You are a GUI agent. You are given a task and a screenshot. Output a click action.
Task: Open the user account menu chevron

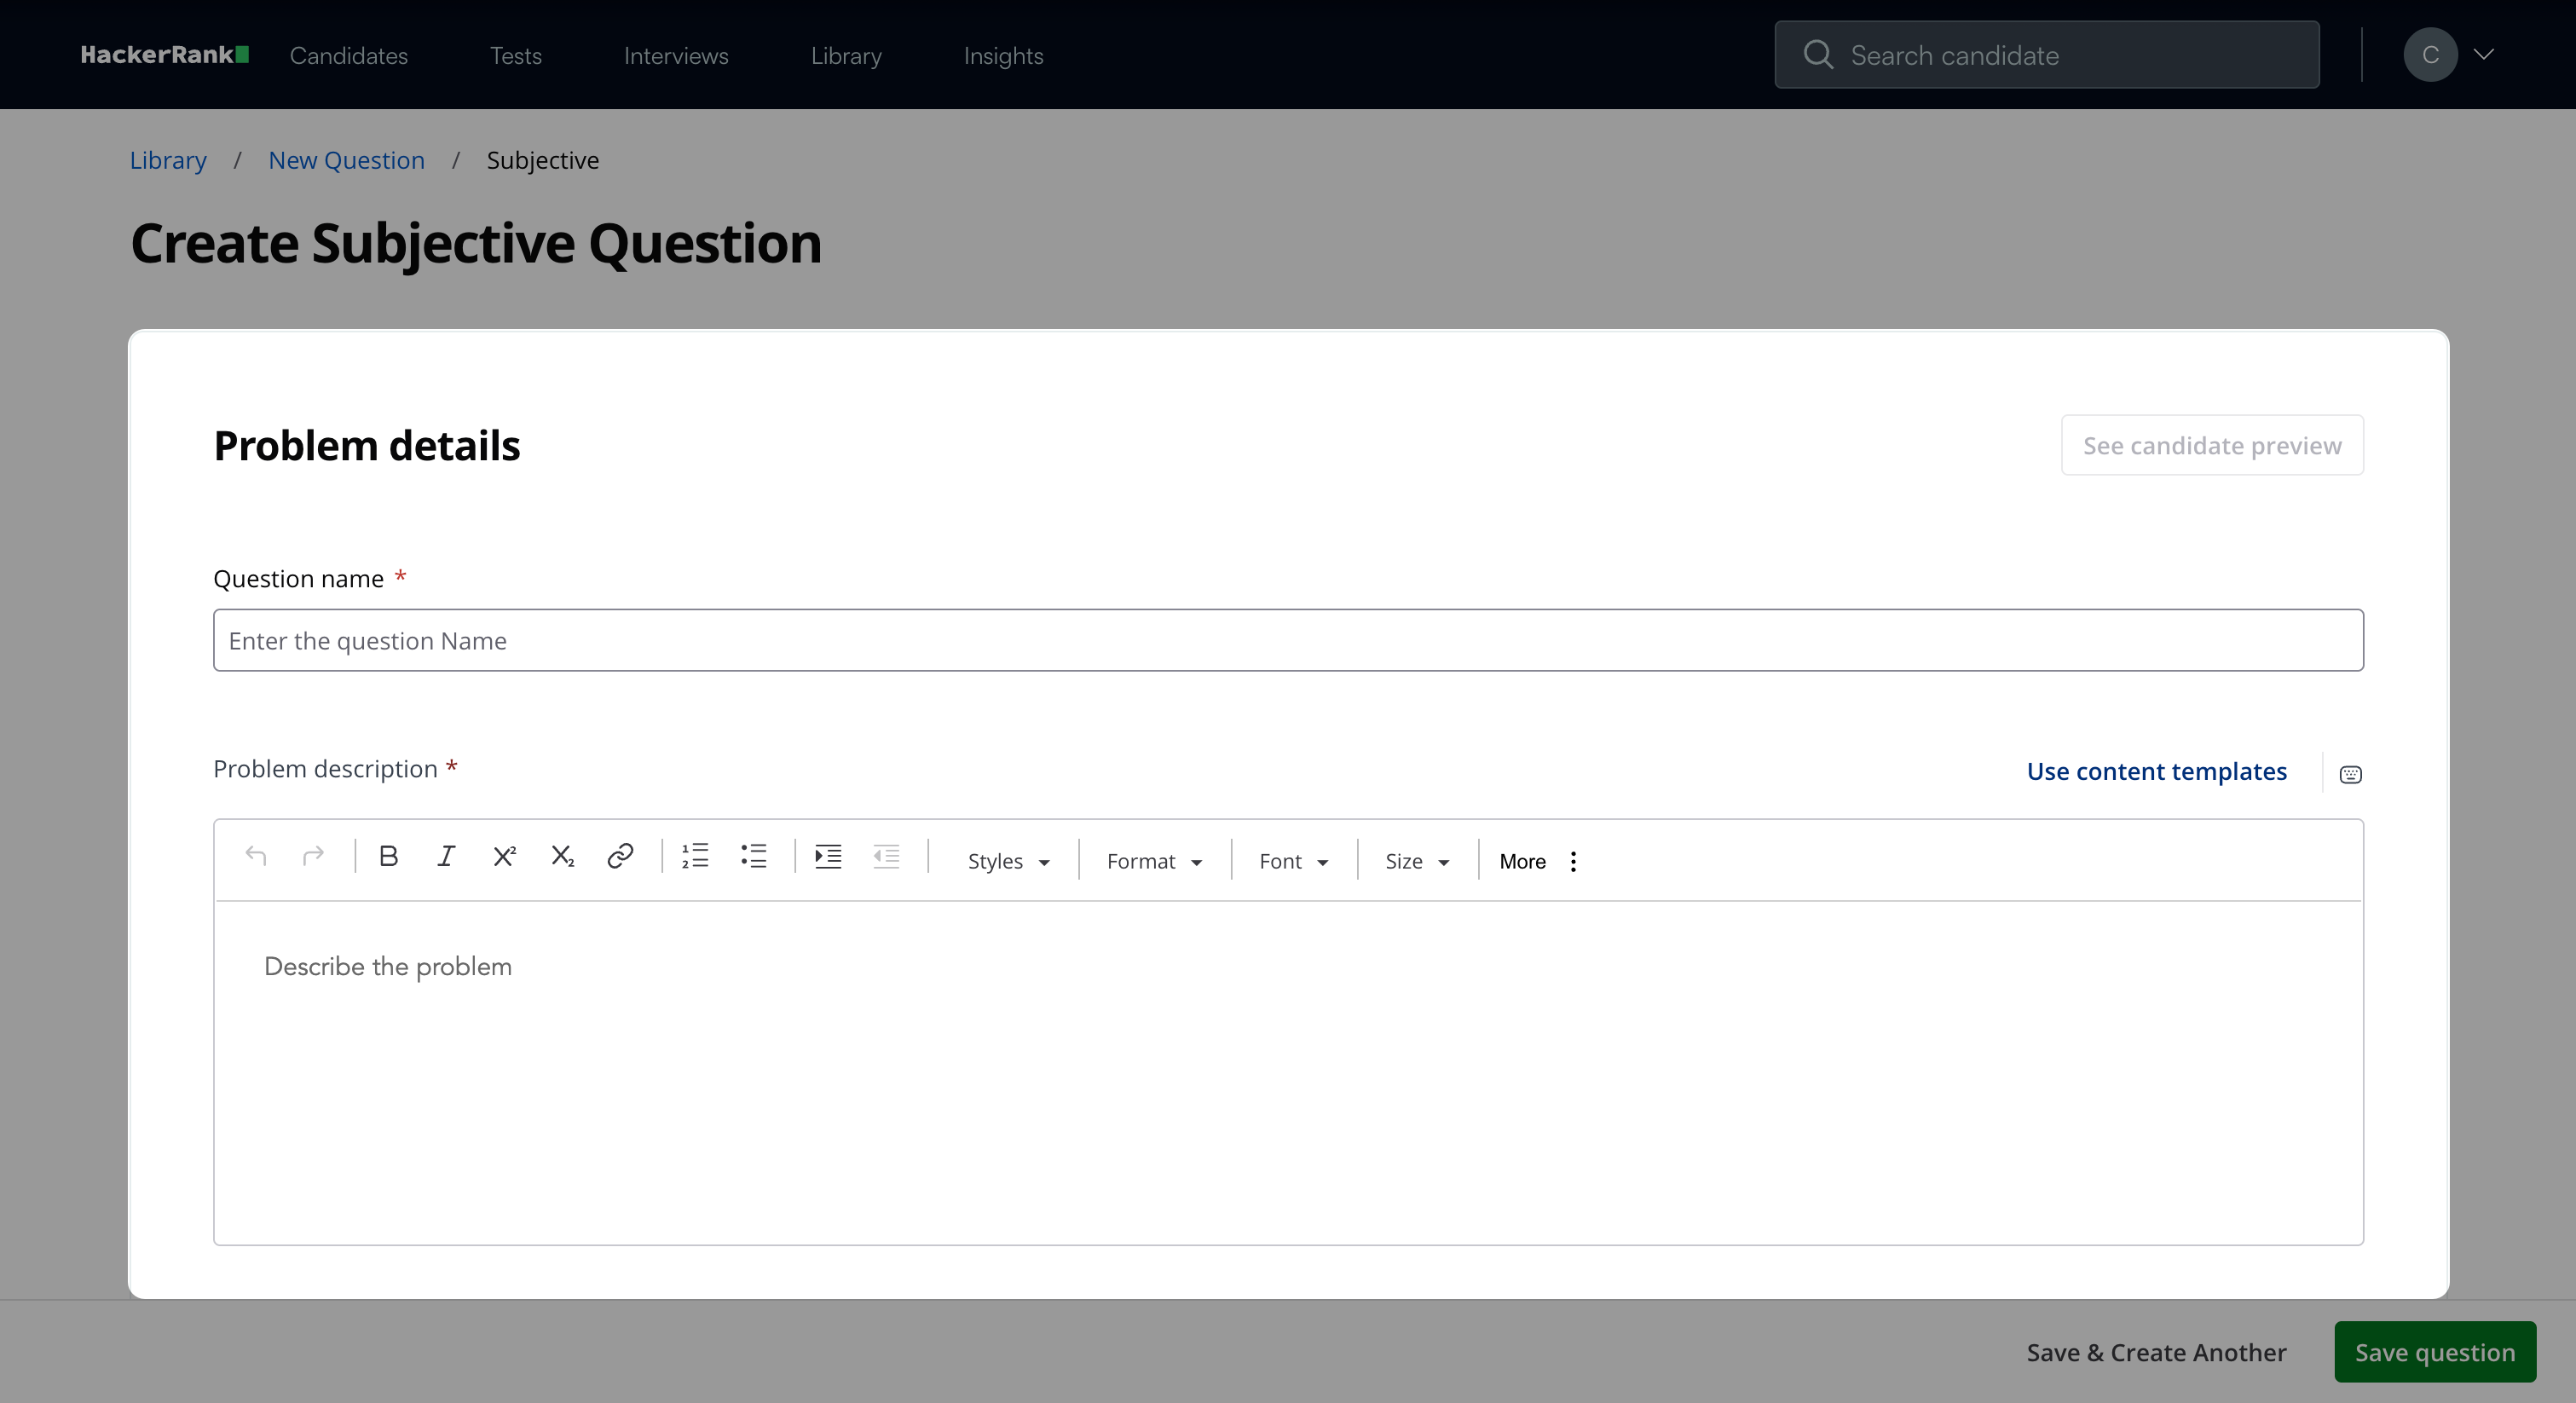point(2484,55)
